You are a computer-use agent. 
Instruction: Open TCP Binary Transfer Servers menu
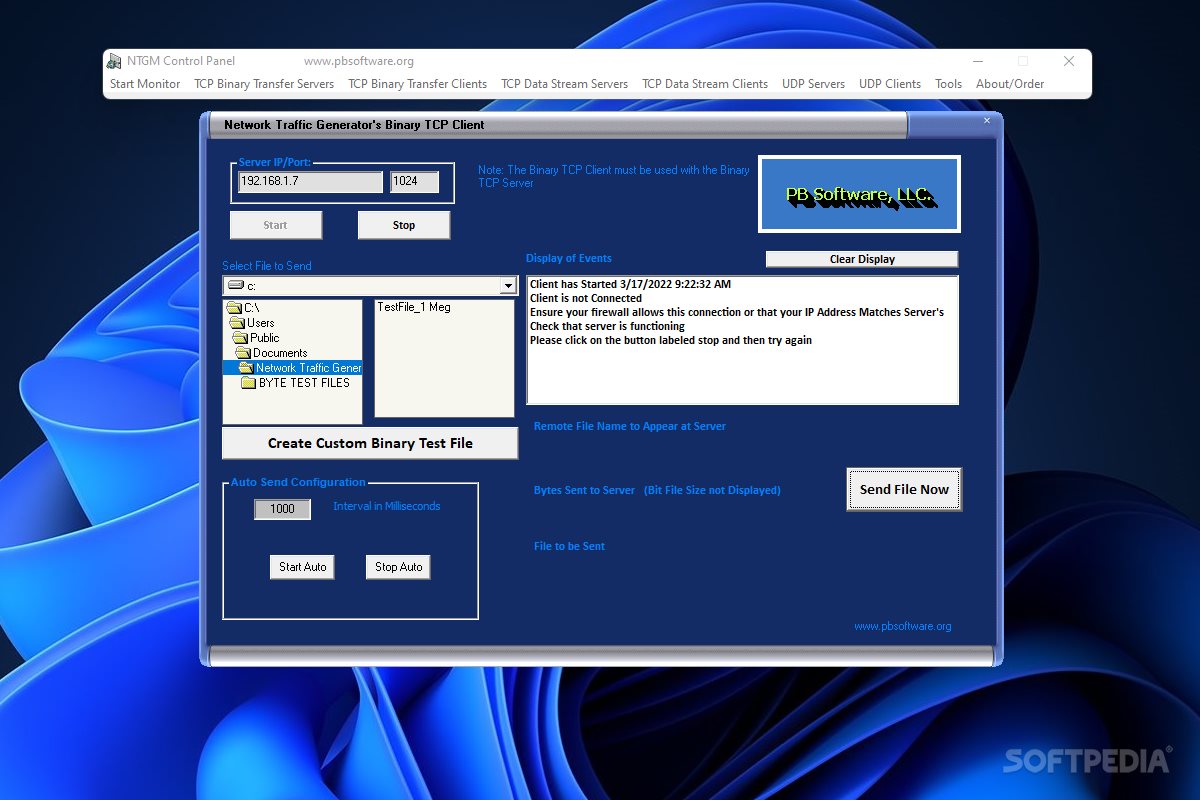264,84
